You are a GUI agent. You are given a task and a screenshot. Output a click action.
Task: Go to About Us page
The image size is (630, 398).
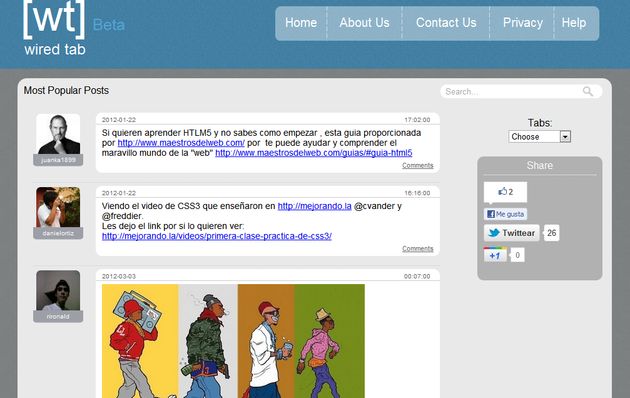pos(364,23)
